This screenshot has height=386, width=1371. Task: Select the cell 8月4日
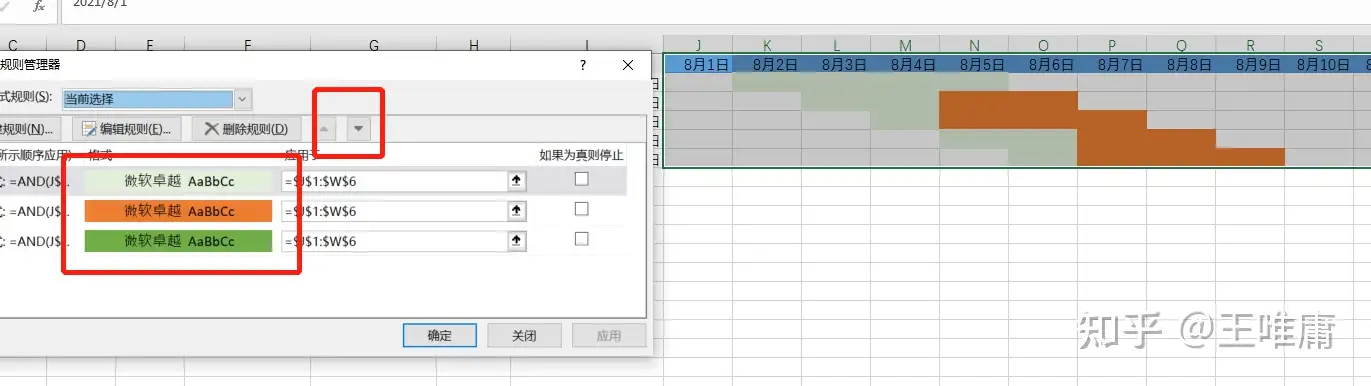pos(905,64)
